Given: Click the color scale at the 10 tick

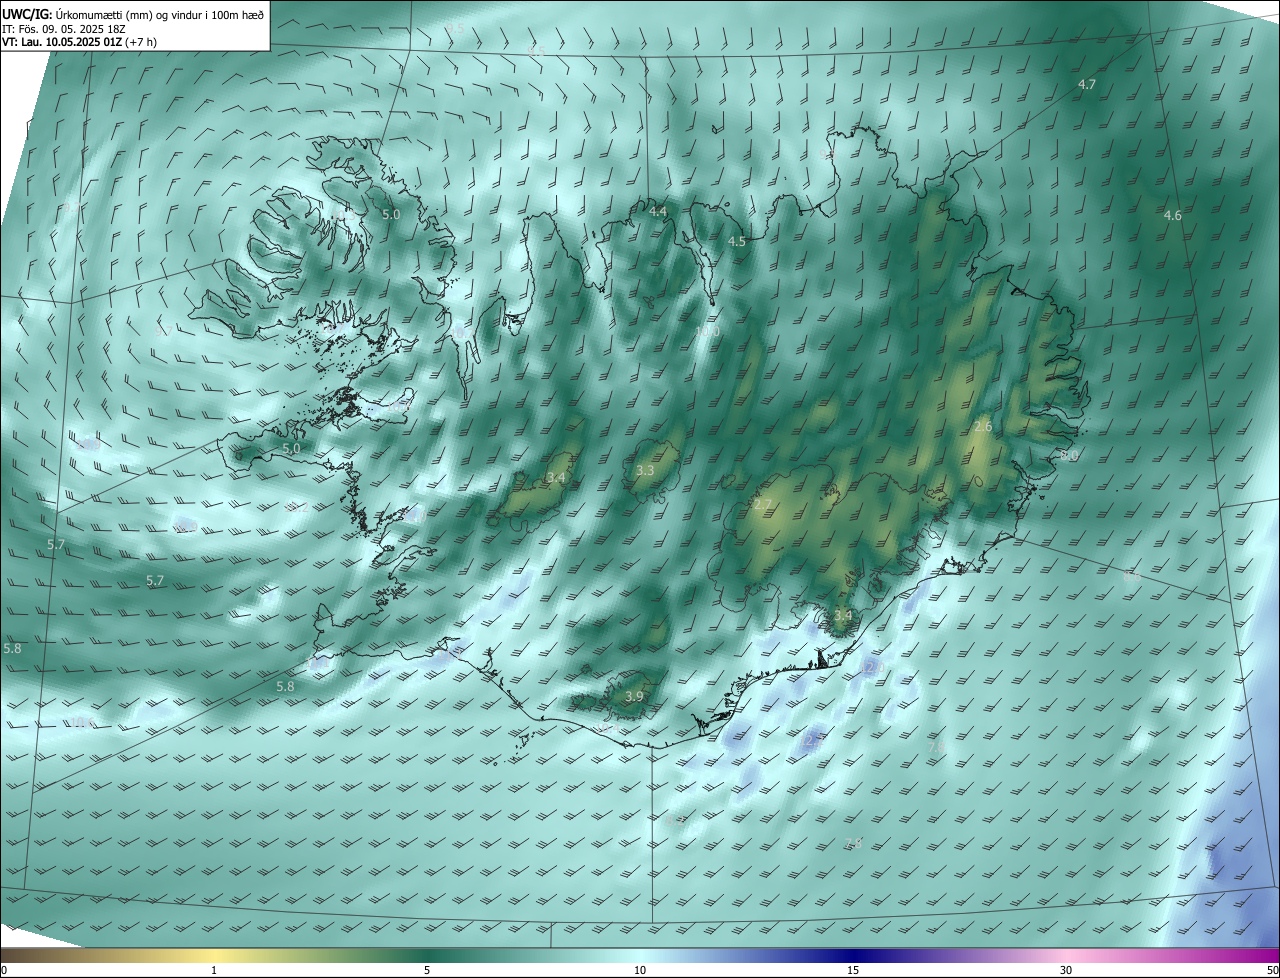Looking at the screenshot, I should click(x=640, y=970).
